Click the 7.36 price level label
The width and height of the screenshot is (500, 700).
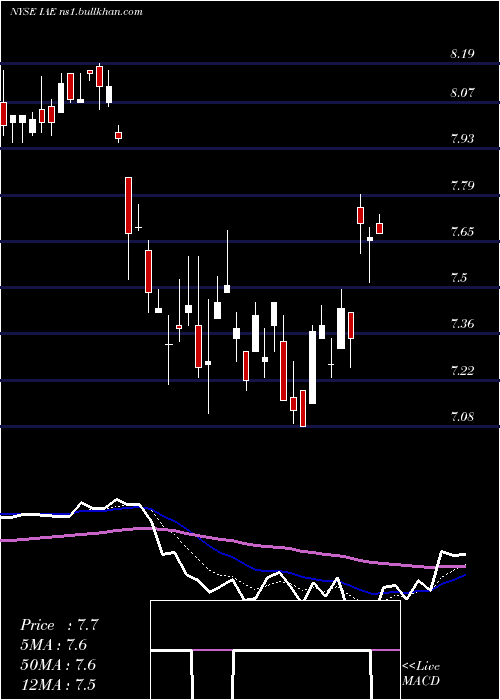tap(462, 324)
